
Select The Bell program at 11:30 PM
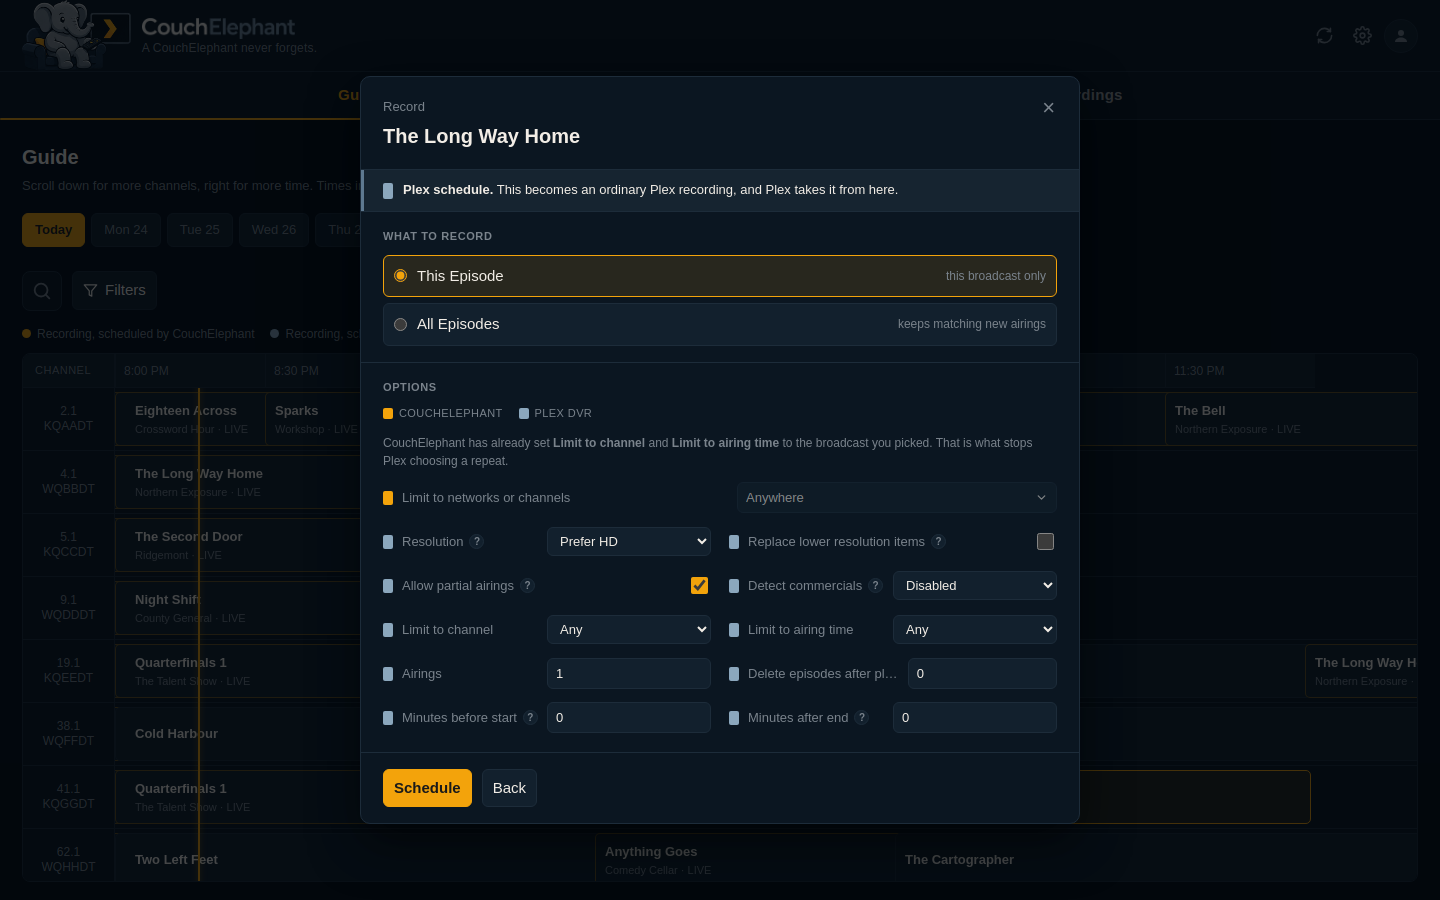1291,420
